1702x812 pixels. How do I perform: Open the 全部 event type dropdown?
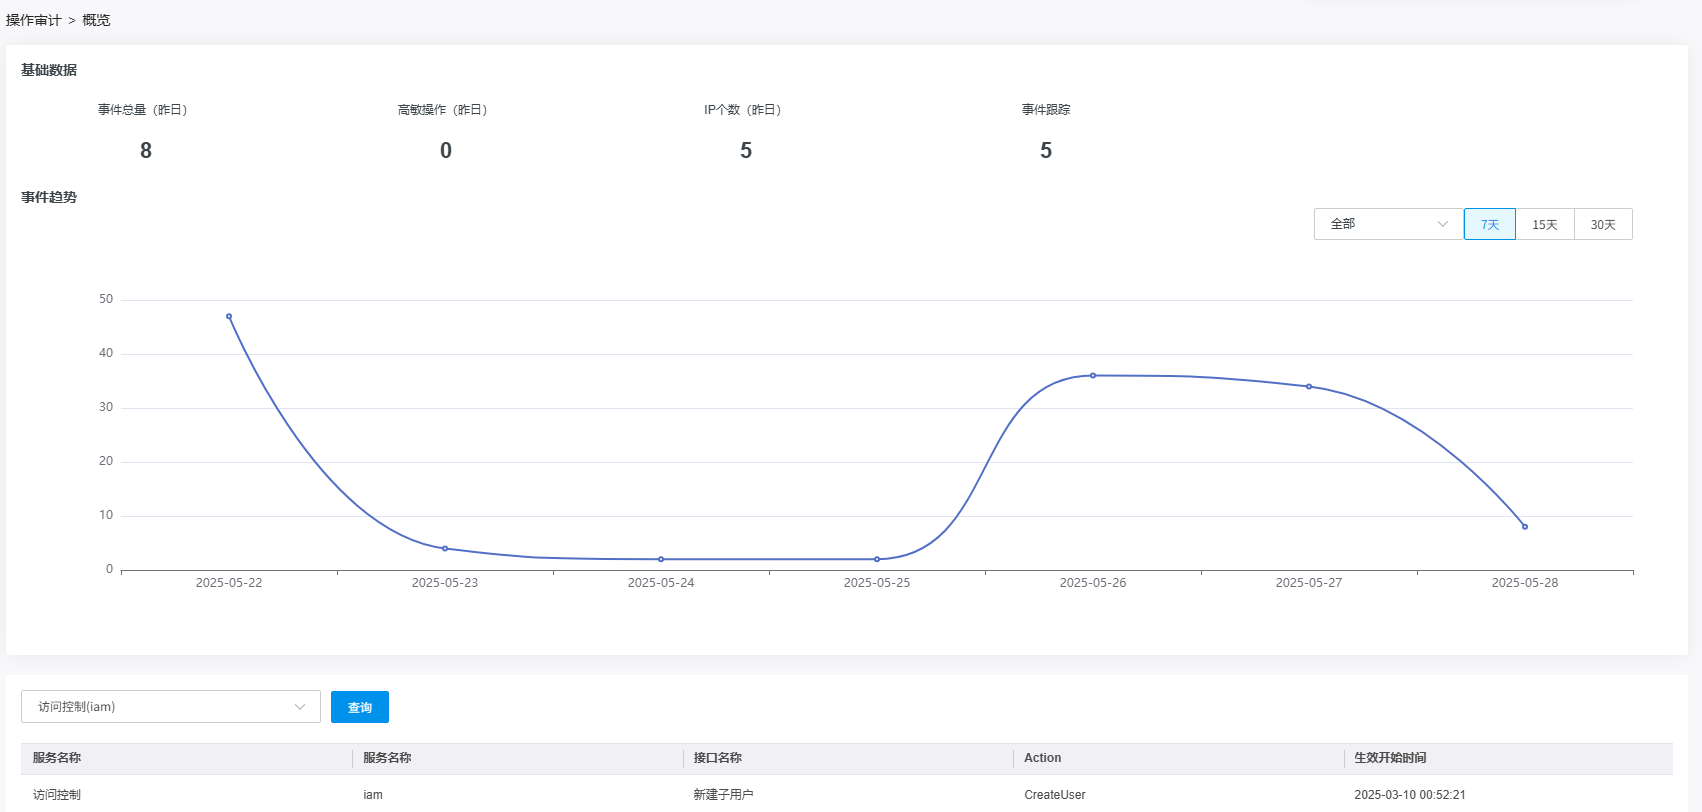tap(1387, 224)
